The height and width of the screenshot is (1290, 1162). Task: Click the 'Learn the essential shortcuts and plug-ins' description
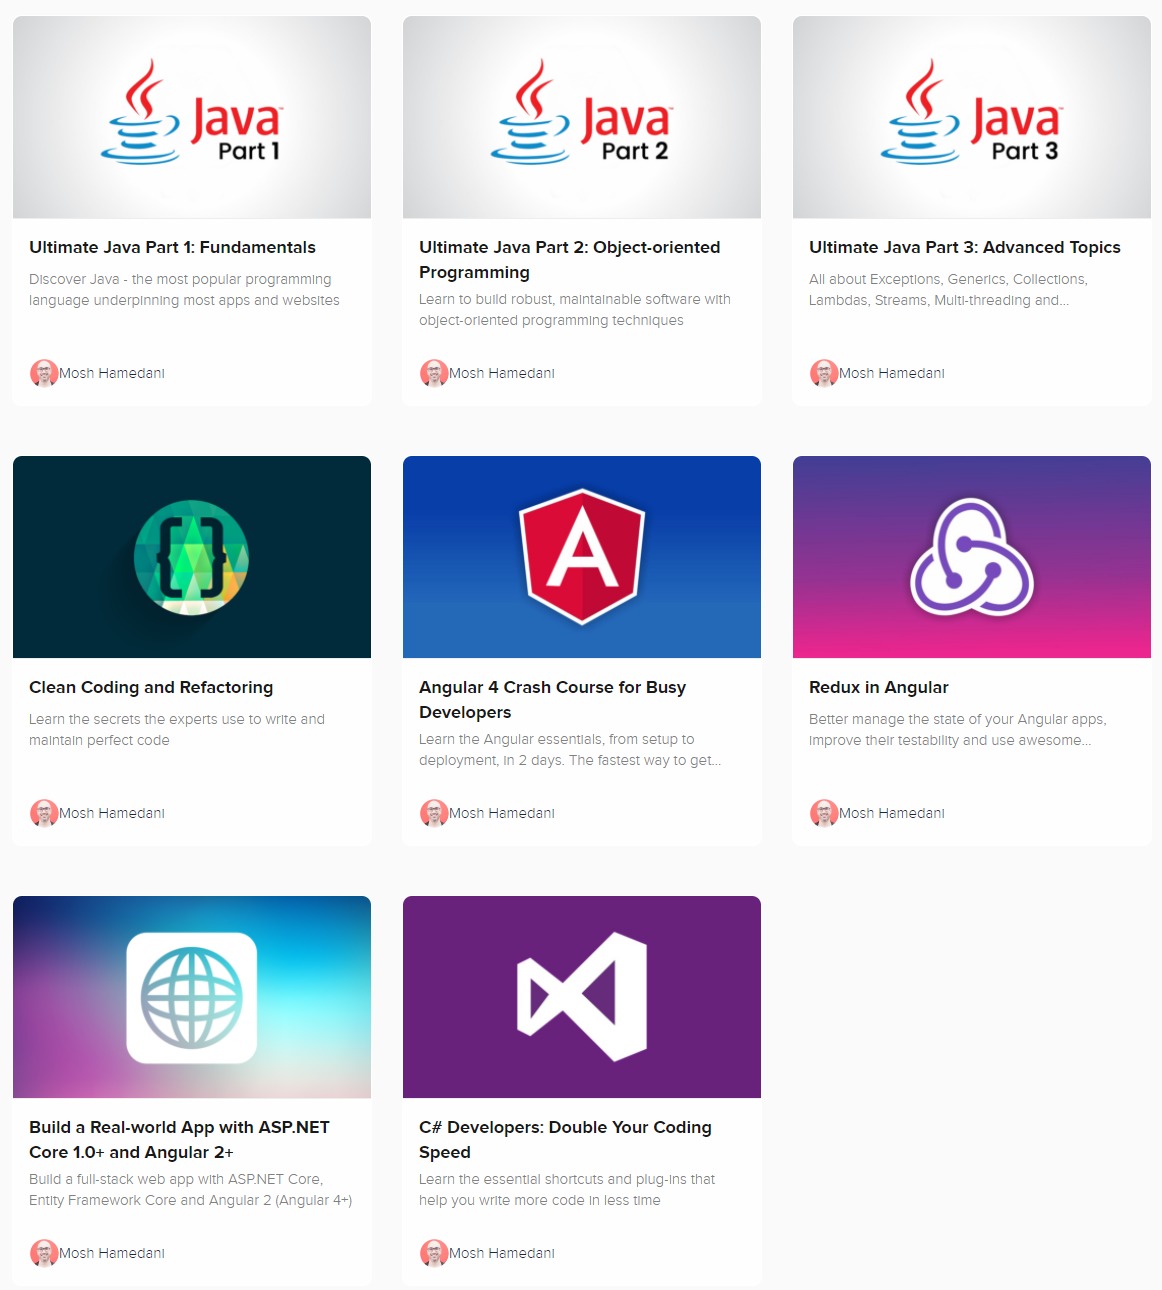tap(567, 1190)
